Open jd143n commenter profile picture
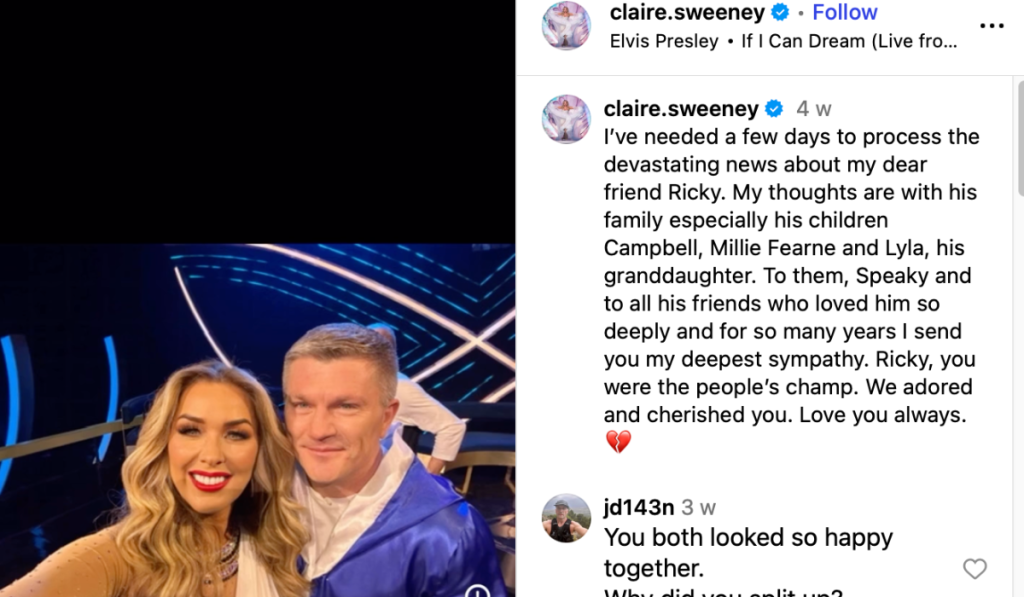 [x=566, y=518]
